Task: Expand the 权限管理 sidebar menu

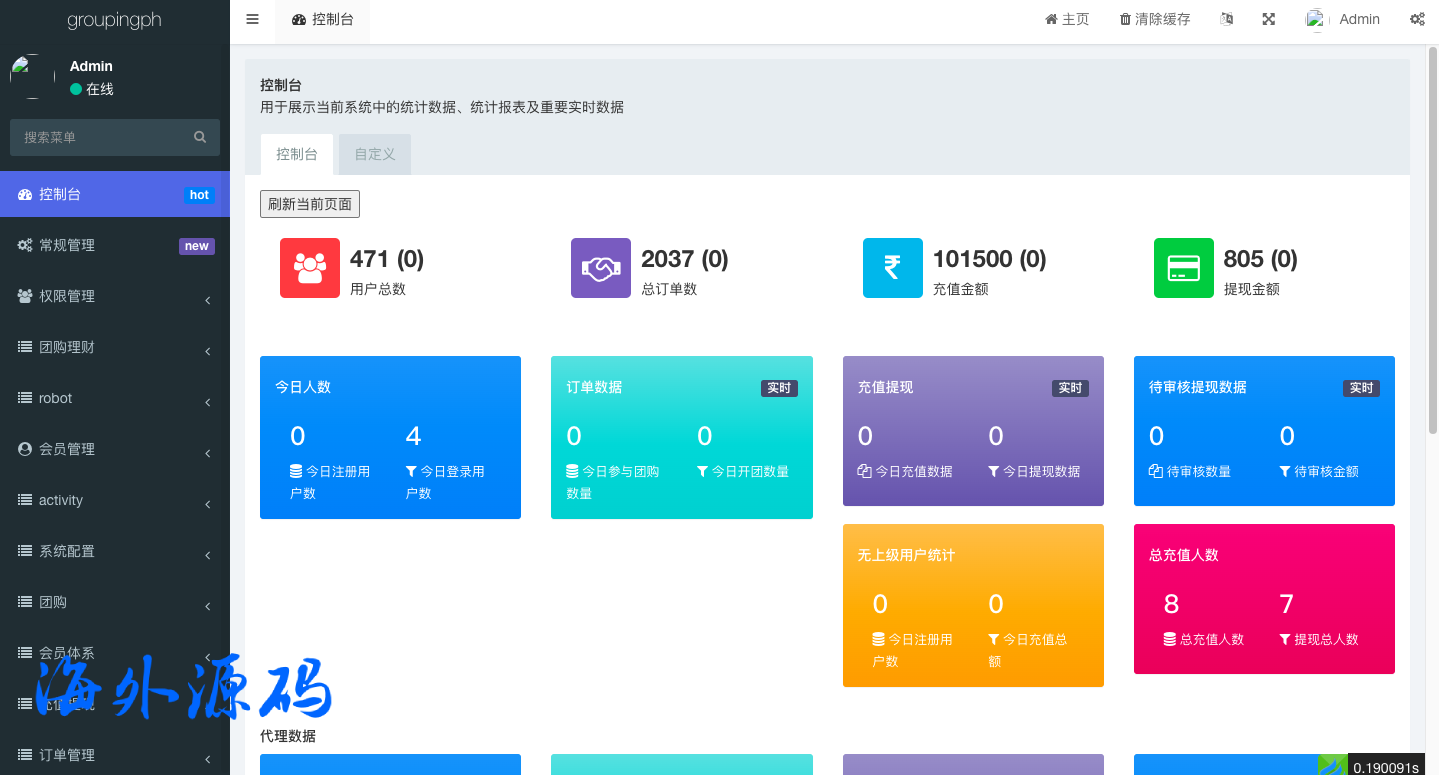Action: (114, 296)
